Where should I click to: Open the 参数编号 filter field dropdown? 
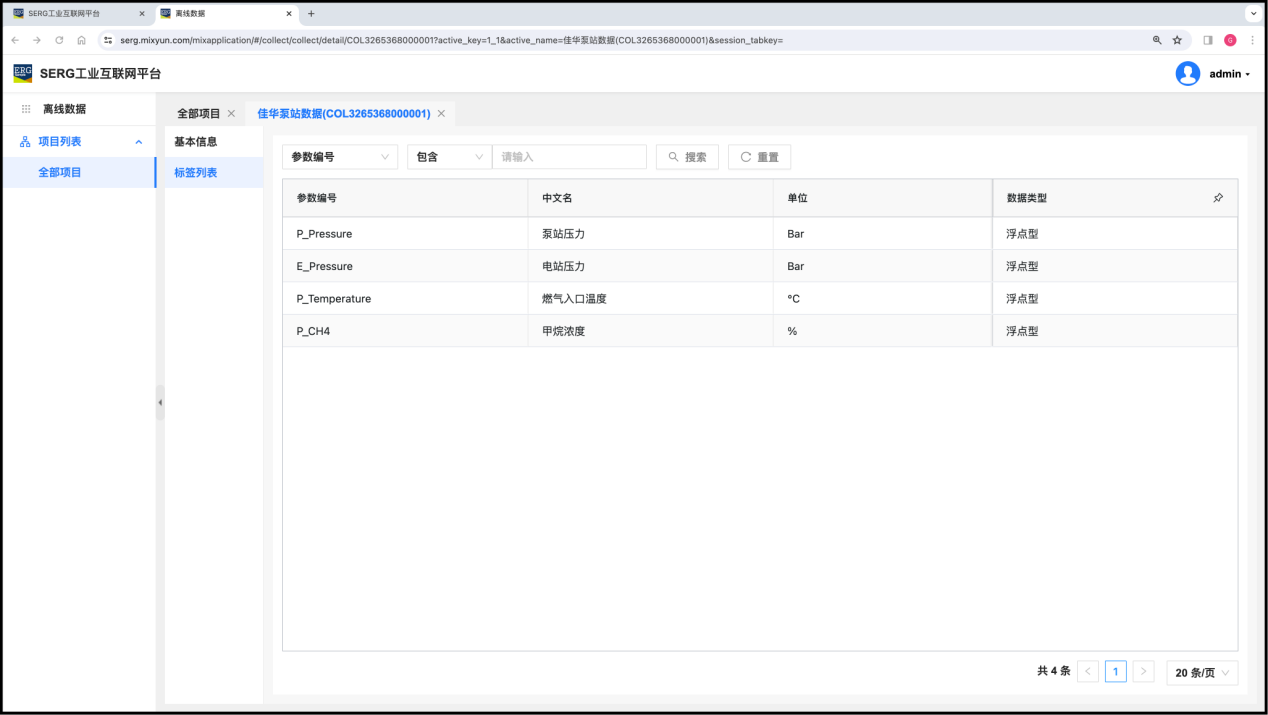point(340,157)
